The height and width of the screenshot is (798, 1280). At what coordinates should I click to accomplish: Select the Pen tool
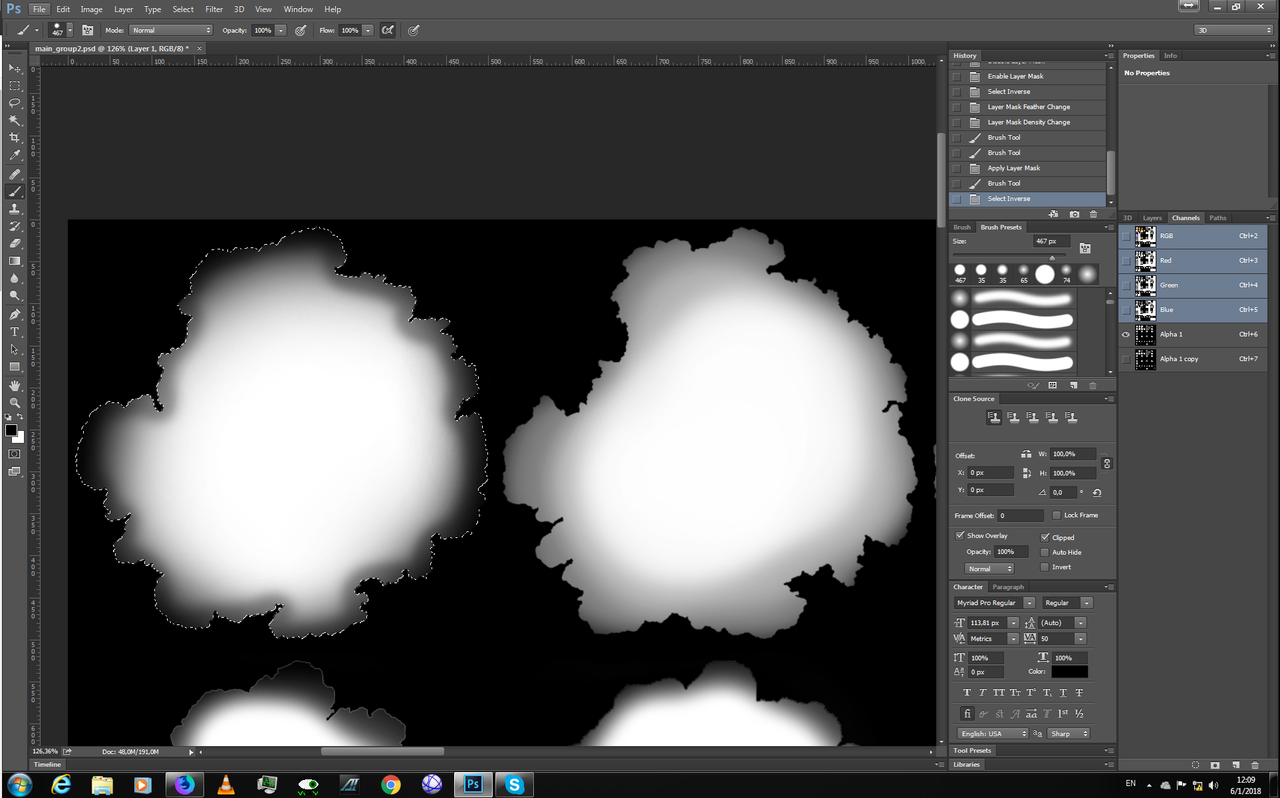pyautogui.click(x=15, y=314)
